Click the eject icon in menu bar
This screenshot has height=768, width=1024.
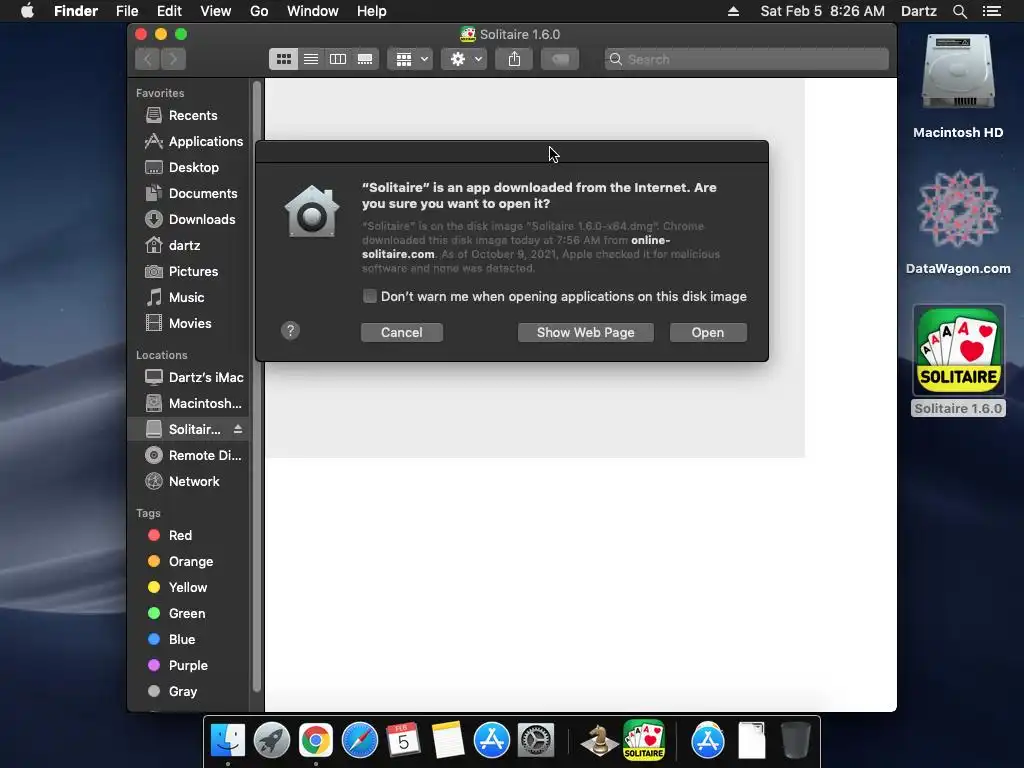point(733,11)
